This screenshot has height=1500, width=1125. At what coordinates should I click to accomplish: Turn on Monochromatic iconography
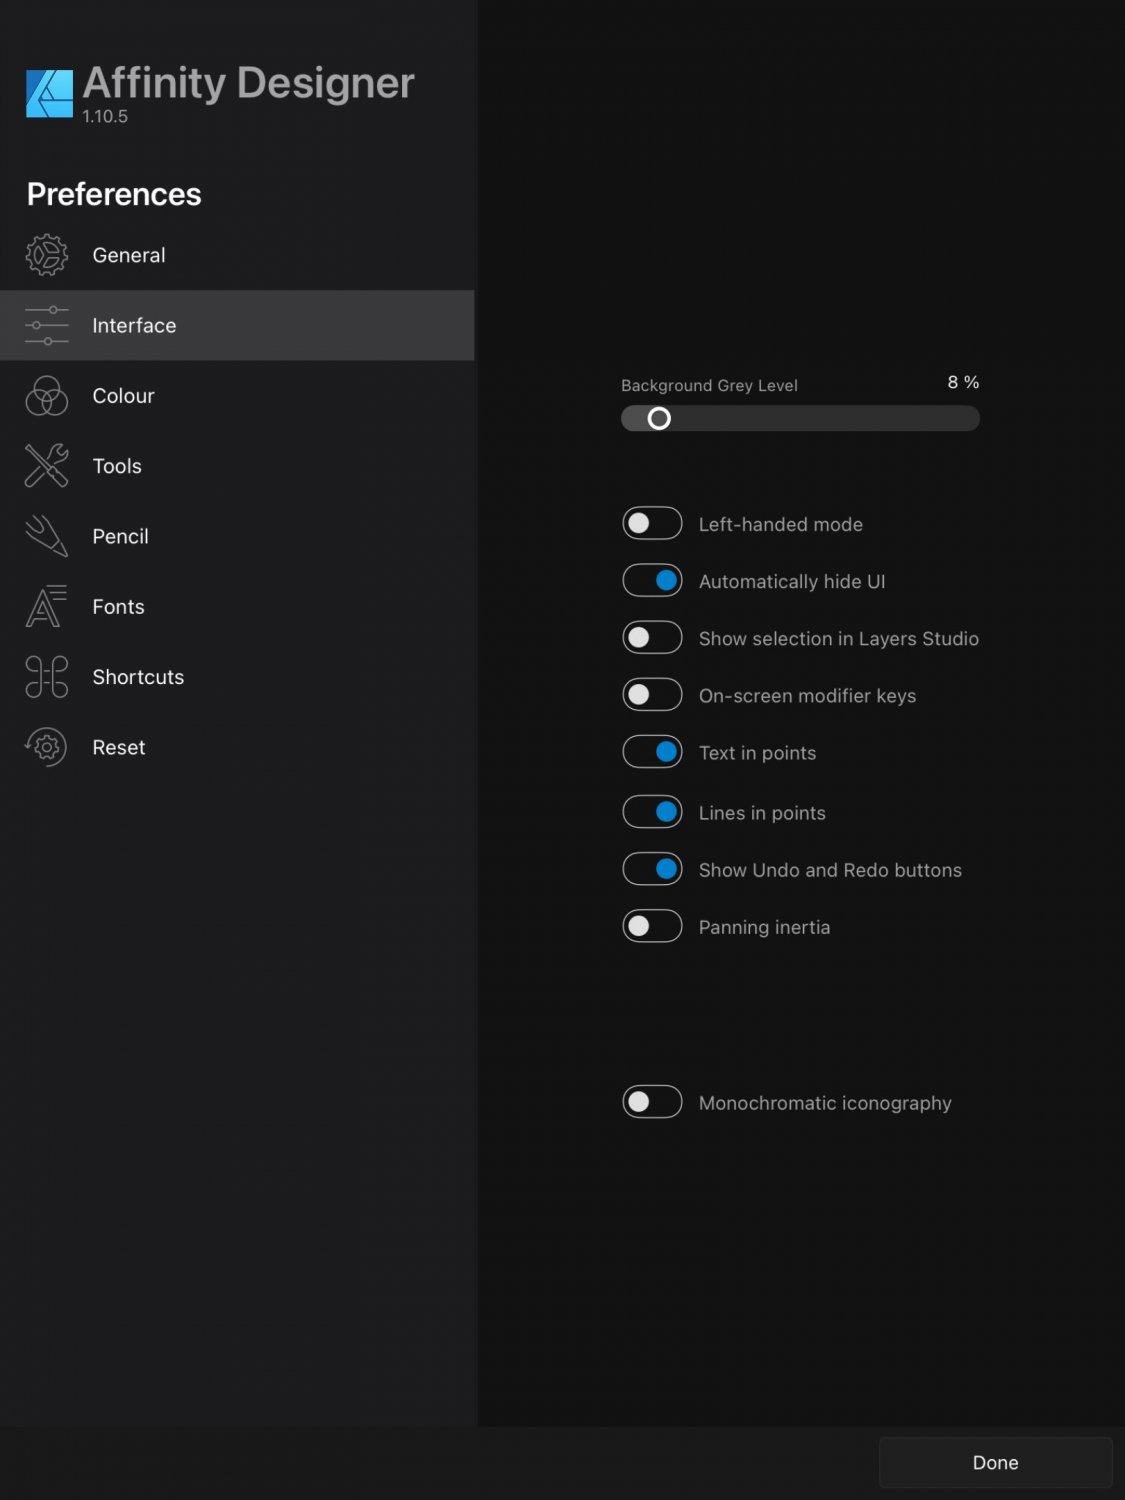pyautogui.click(x=652, y=1101)
